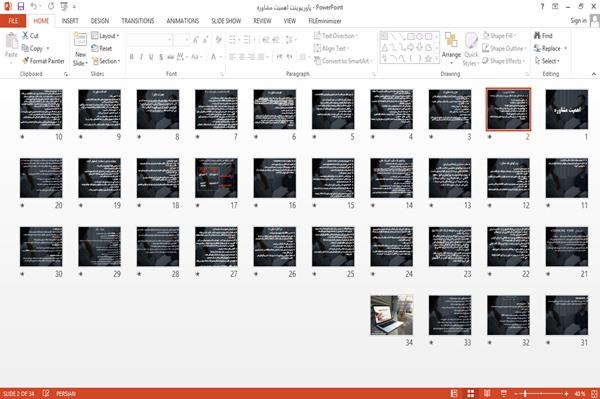The height and width of the screenshot is (399, 600).
Task: Switch to the REVIEW tab
Action: (262, 21)
